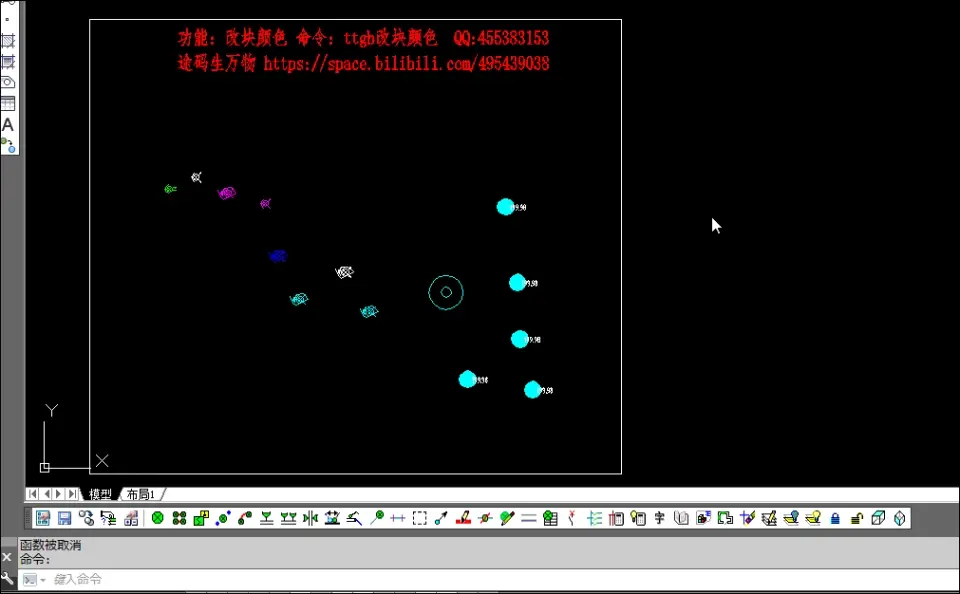Click the blue padlock lock icon
Viewport: 960px width, 594px height.
[835, 519]
